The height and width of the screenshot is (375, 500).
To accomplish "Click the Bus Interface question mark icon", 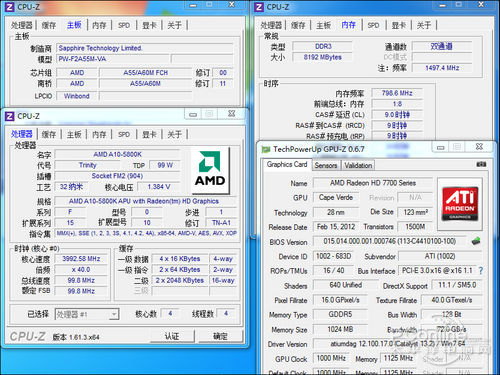I will point(481,271).
